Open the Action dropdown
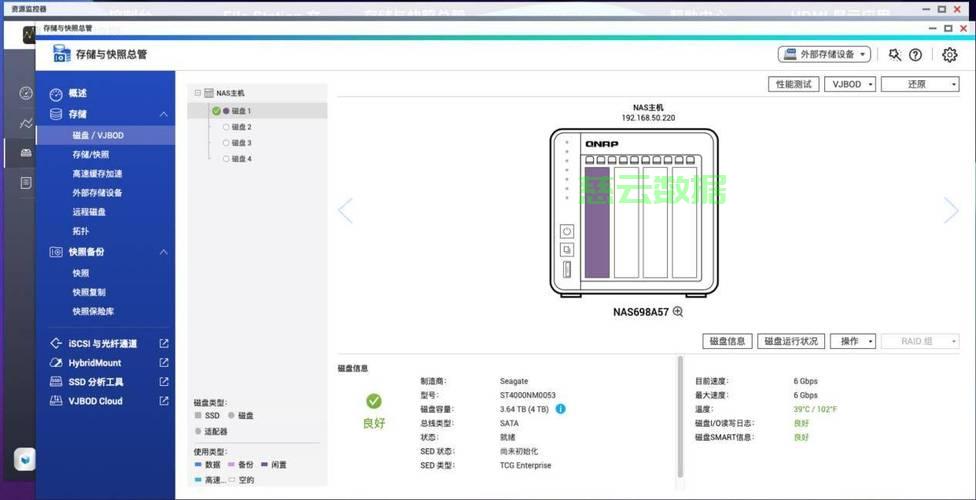Viewport: 976px width, 500px height. pos(853,341)
